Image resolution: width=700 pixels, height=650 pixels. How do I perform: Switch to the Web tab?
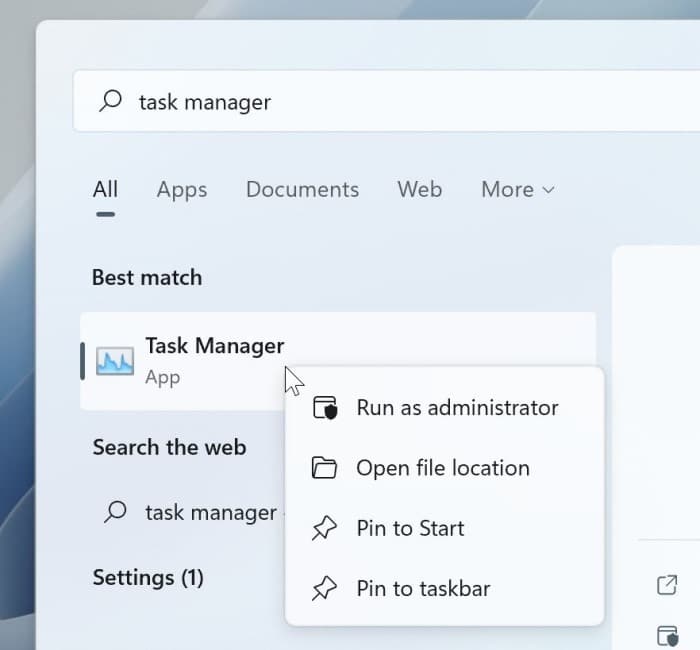420,189
